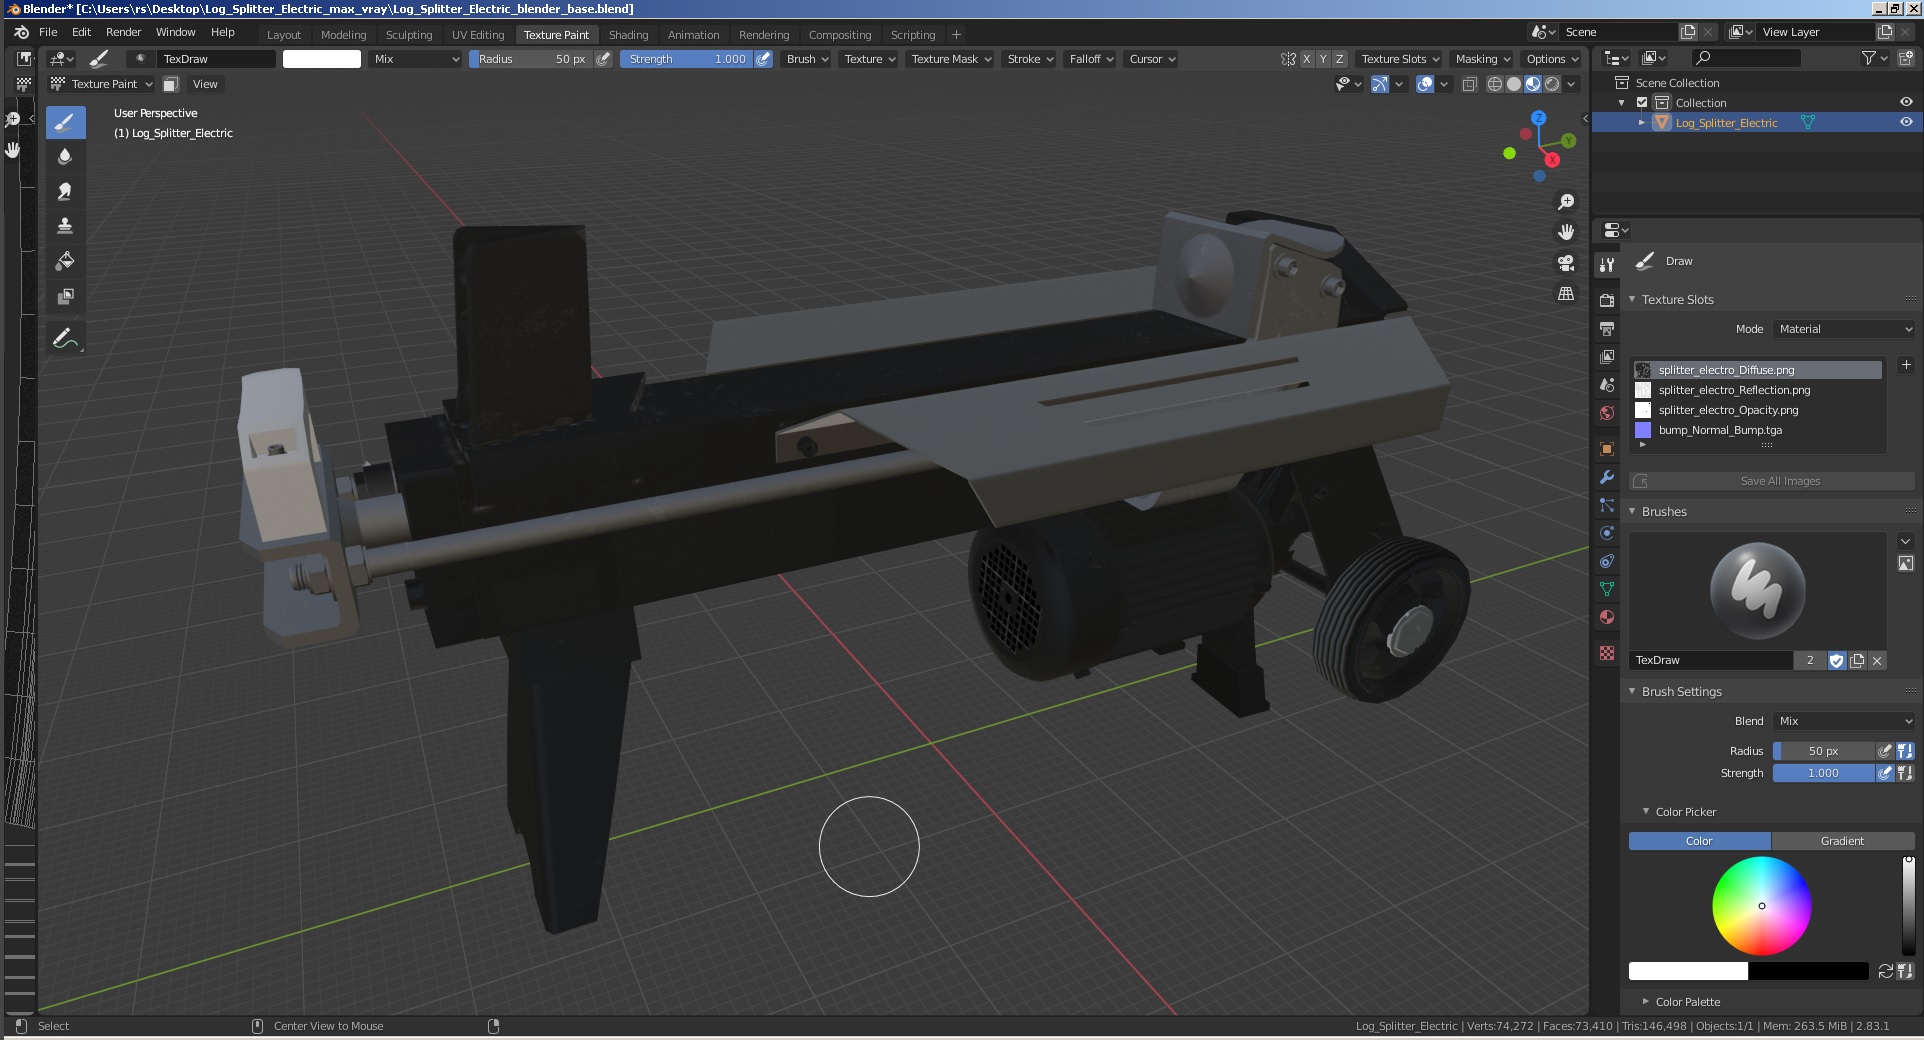The image size is (1924, 1040).
Task: Toggle strength pressure sensitivity in header
Action: tap(764, 59)
